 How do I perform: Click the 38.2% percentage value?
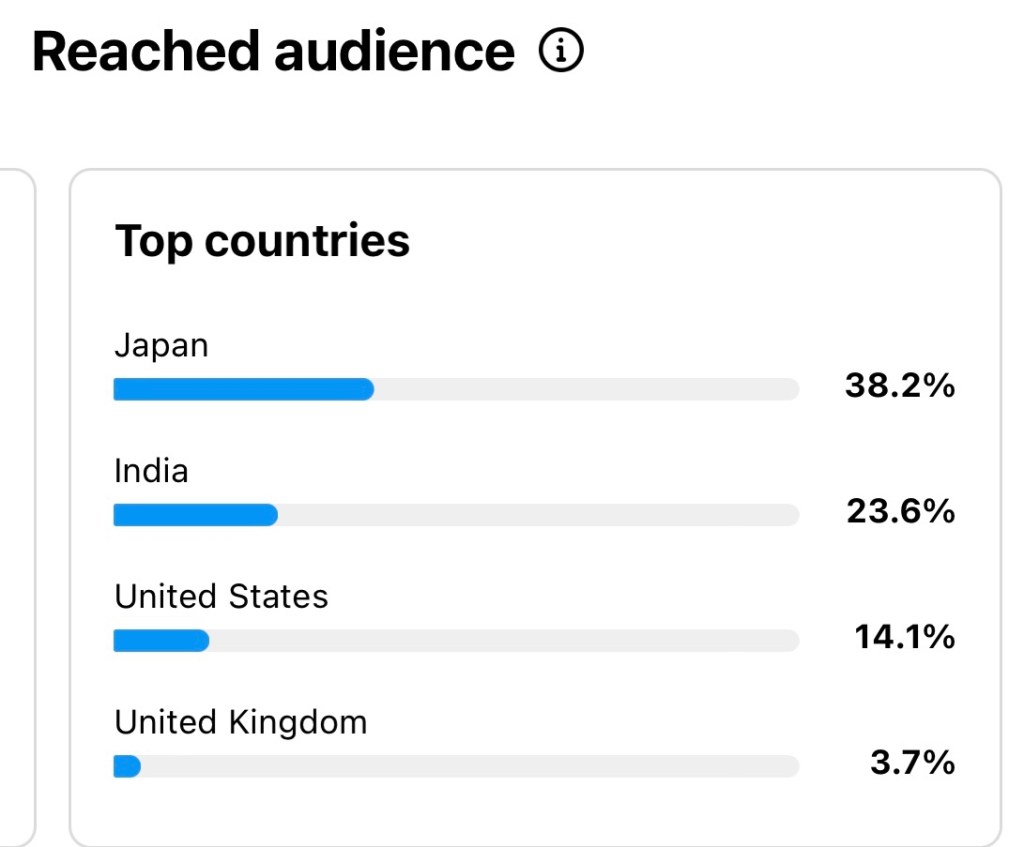(899, 386)
